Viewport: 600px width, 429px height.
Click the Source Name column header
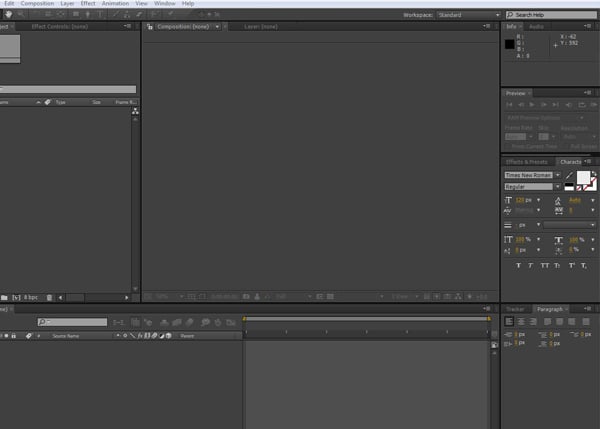point(65,336)
